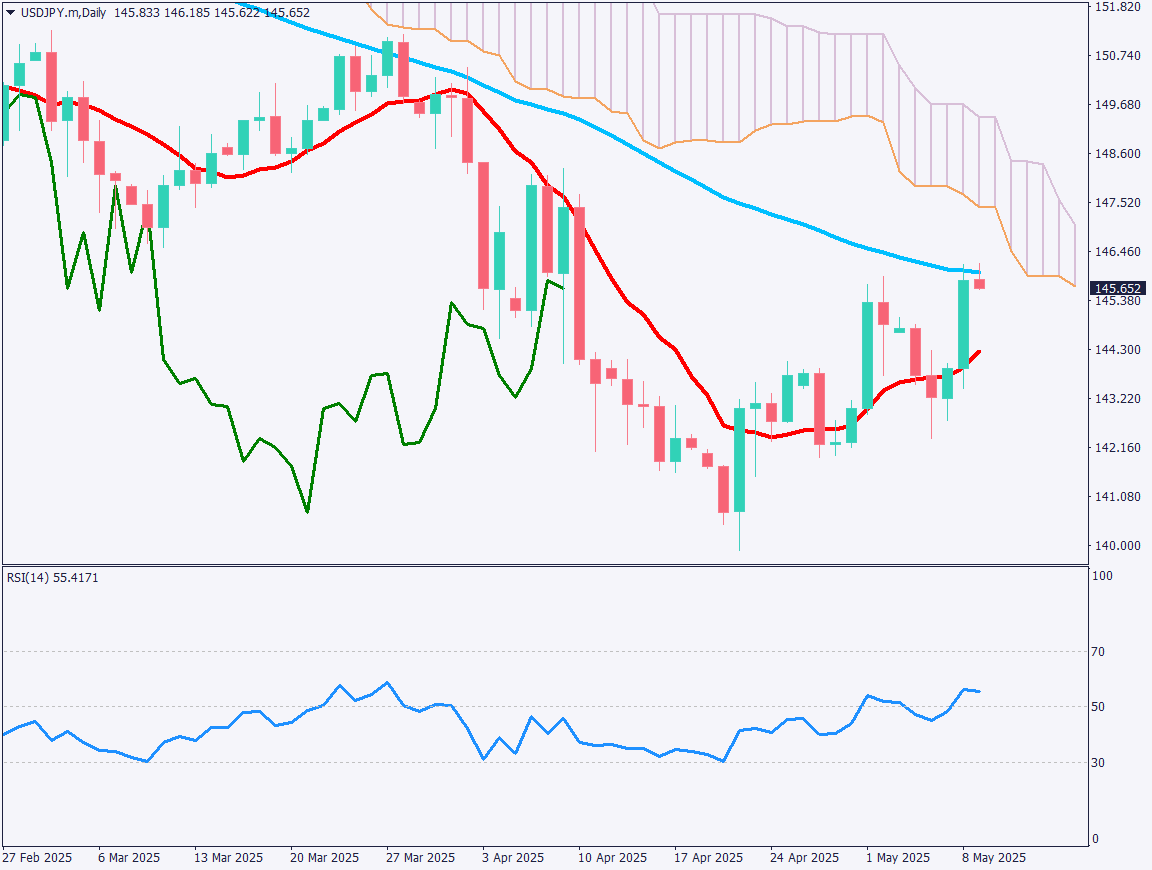The width and height of the screenshot is (1152, 870).
Task: Click the RSI 30 level label
Action: [x=1100, y=761]
